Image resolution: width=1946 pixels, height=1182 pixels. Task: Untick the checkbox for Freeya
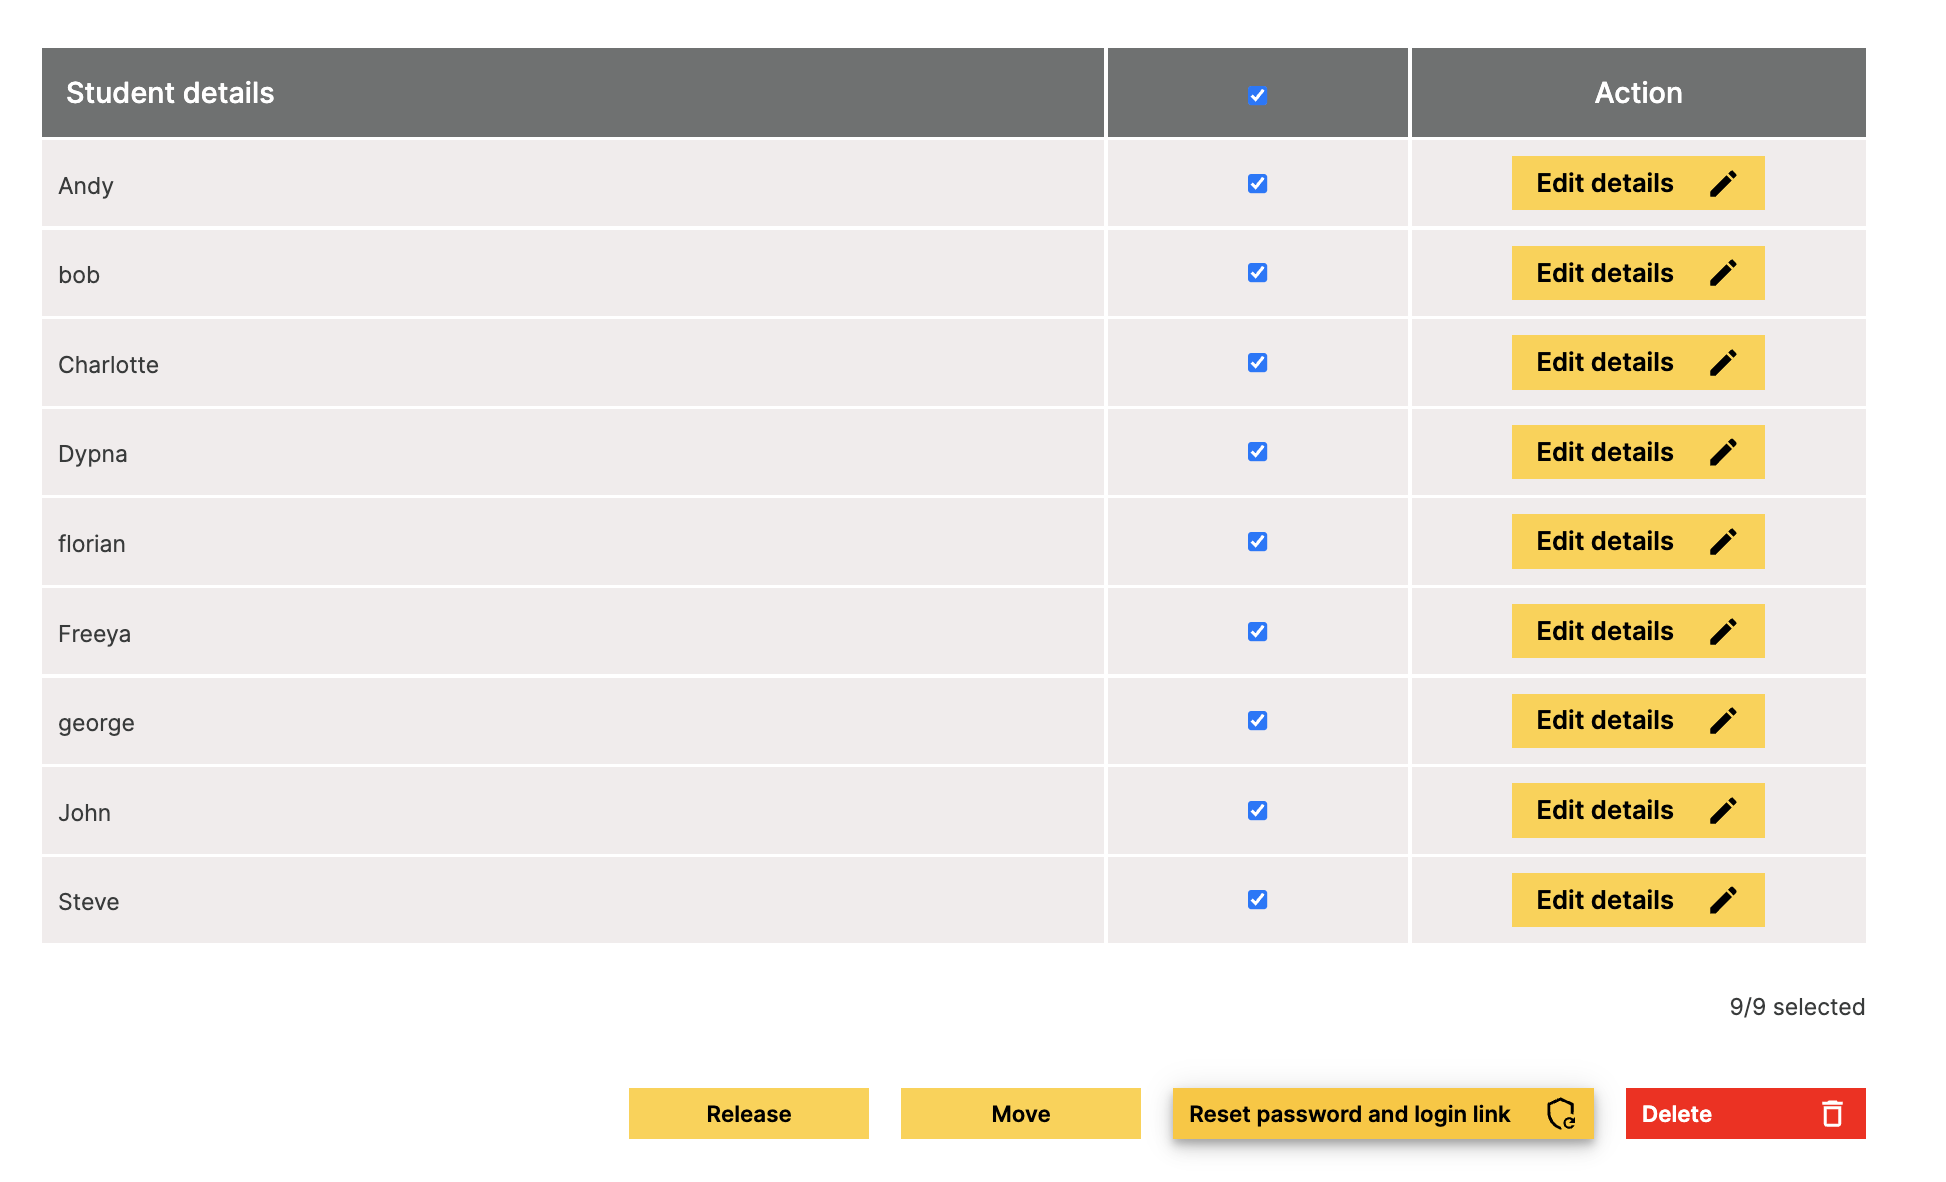point(1257,632)
